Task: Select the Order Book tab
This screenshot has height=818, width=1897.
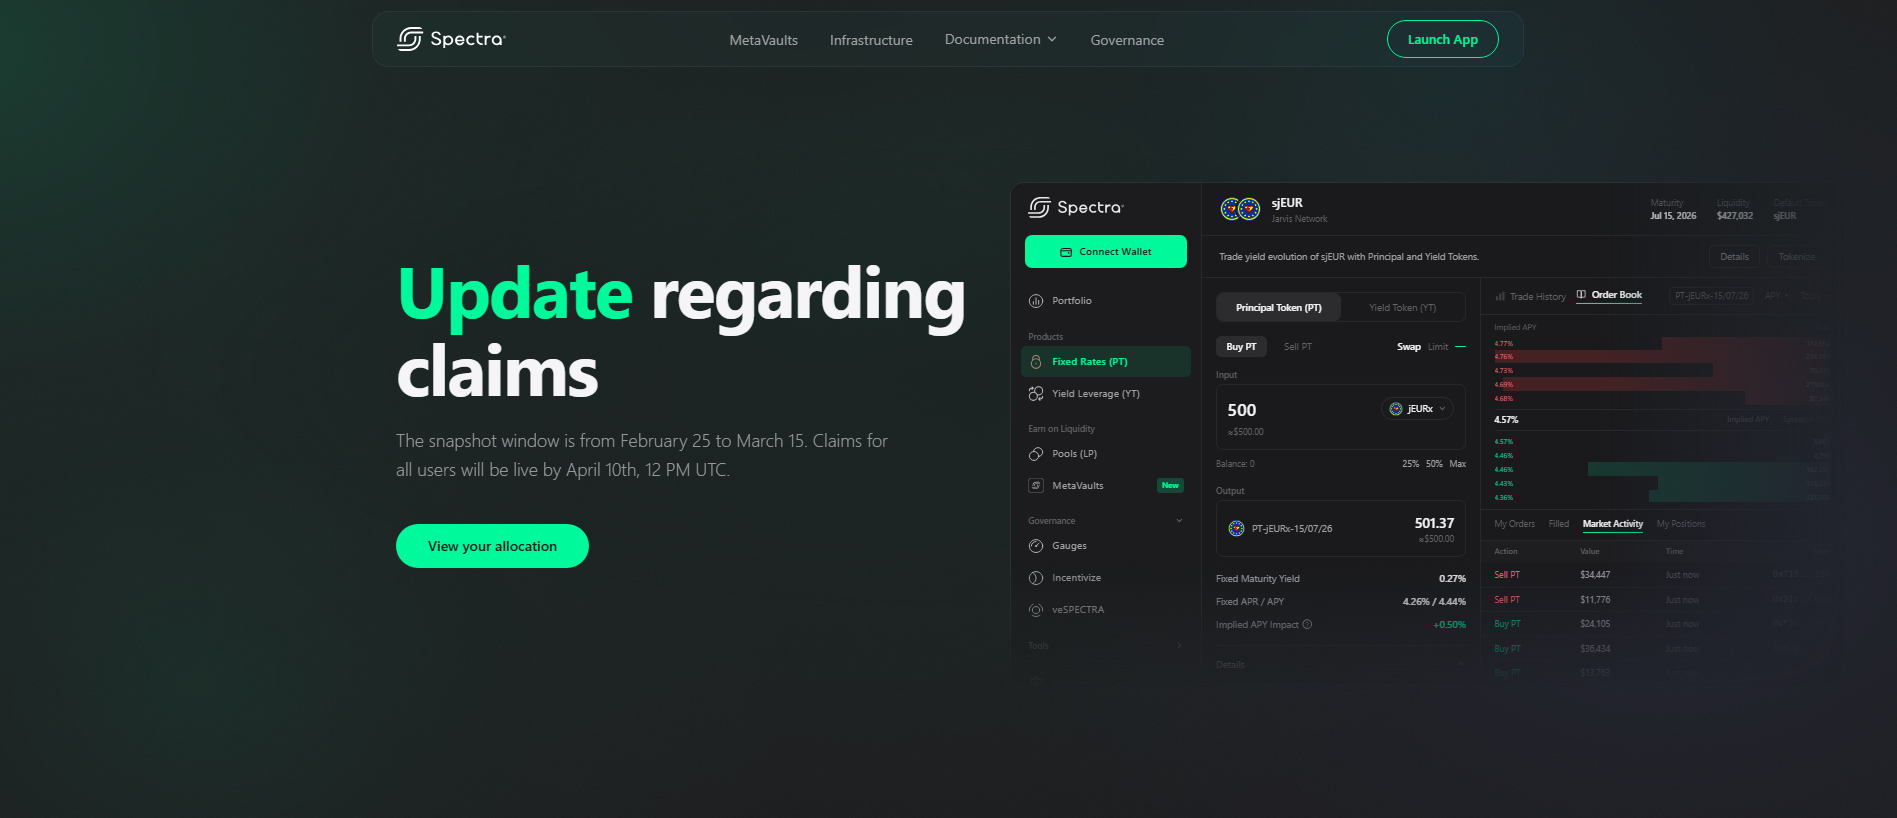Action: (x=1609, y=295)
